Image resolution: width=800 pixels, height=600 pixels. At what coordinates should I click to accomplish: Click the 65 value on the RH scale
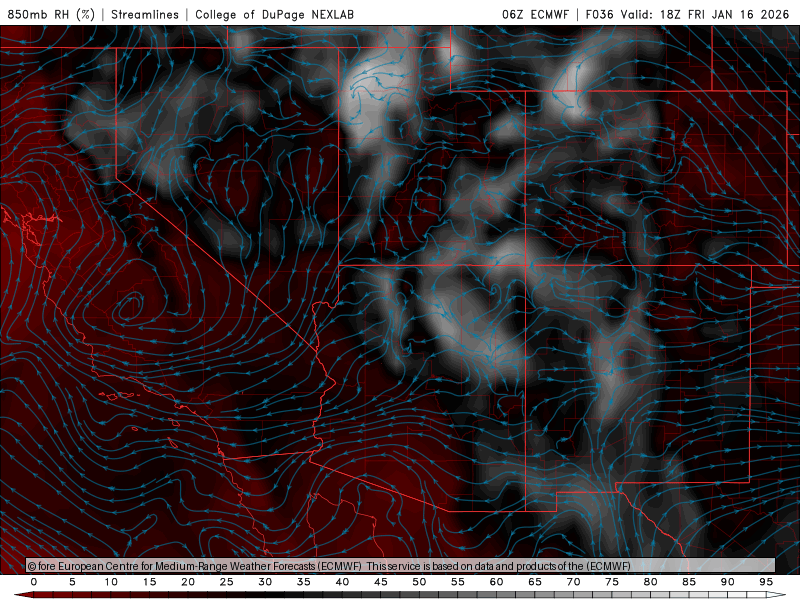[x=535, y=582]
